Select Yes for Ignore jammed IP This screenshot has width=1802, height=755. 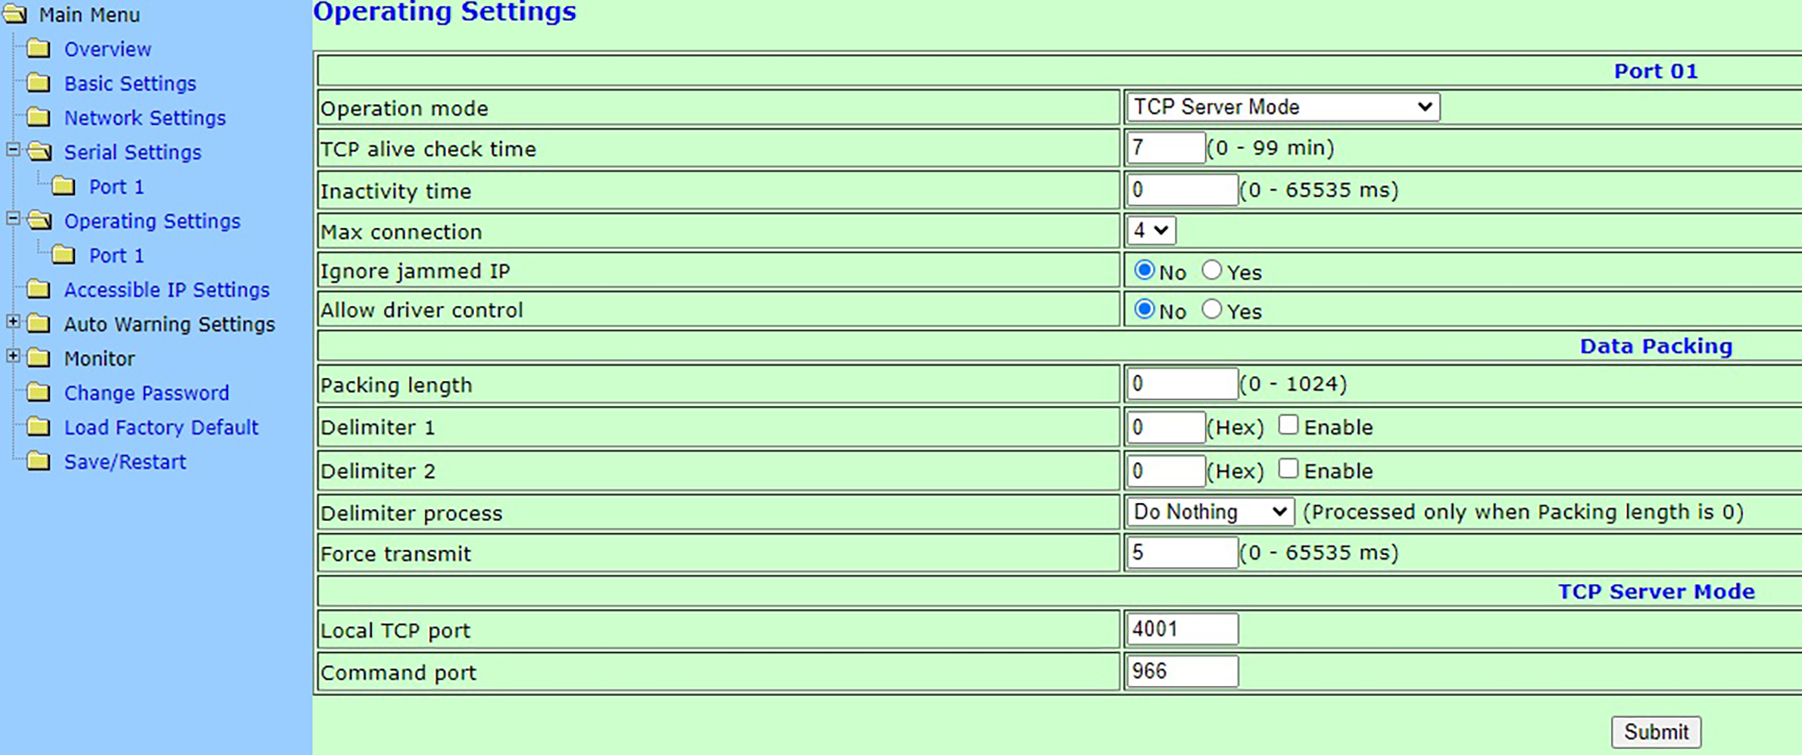click(x=1212, y=270)
